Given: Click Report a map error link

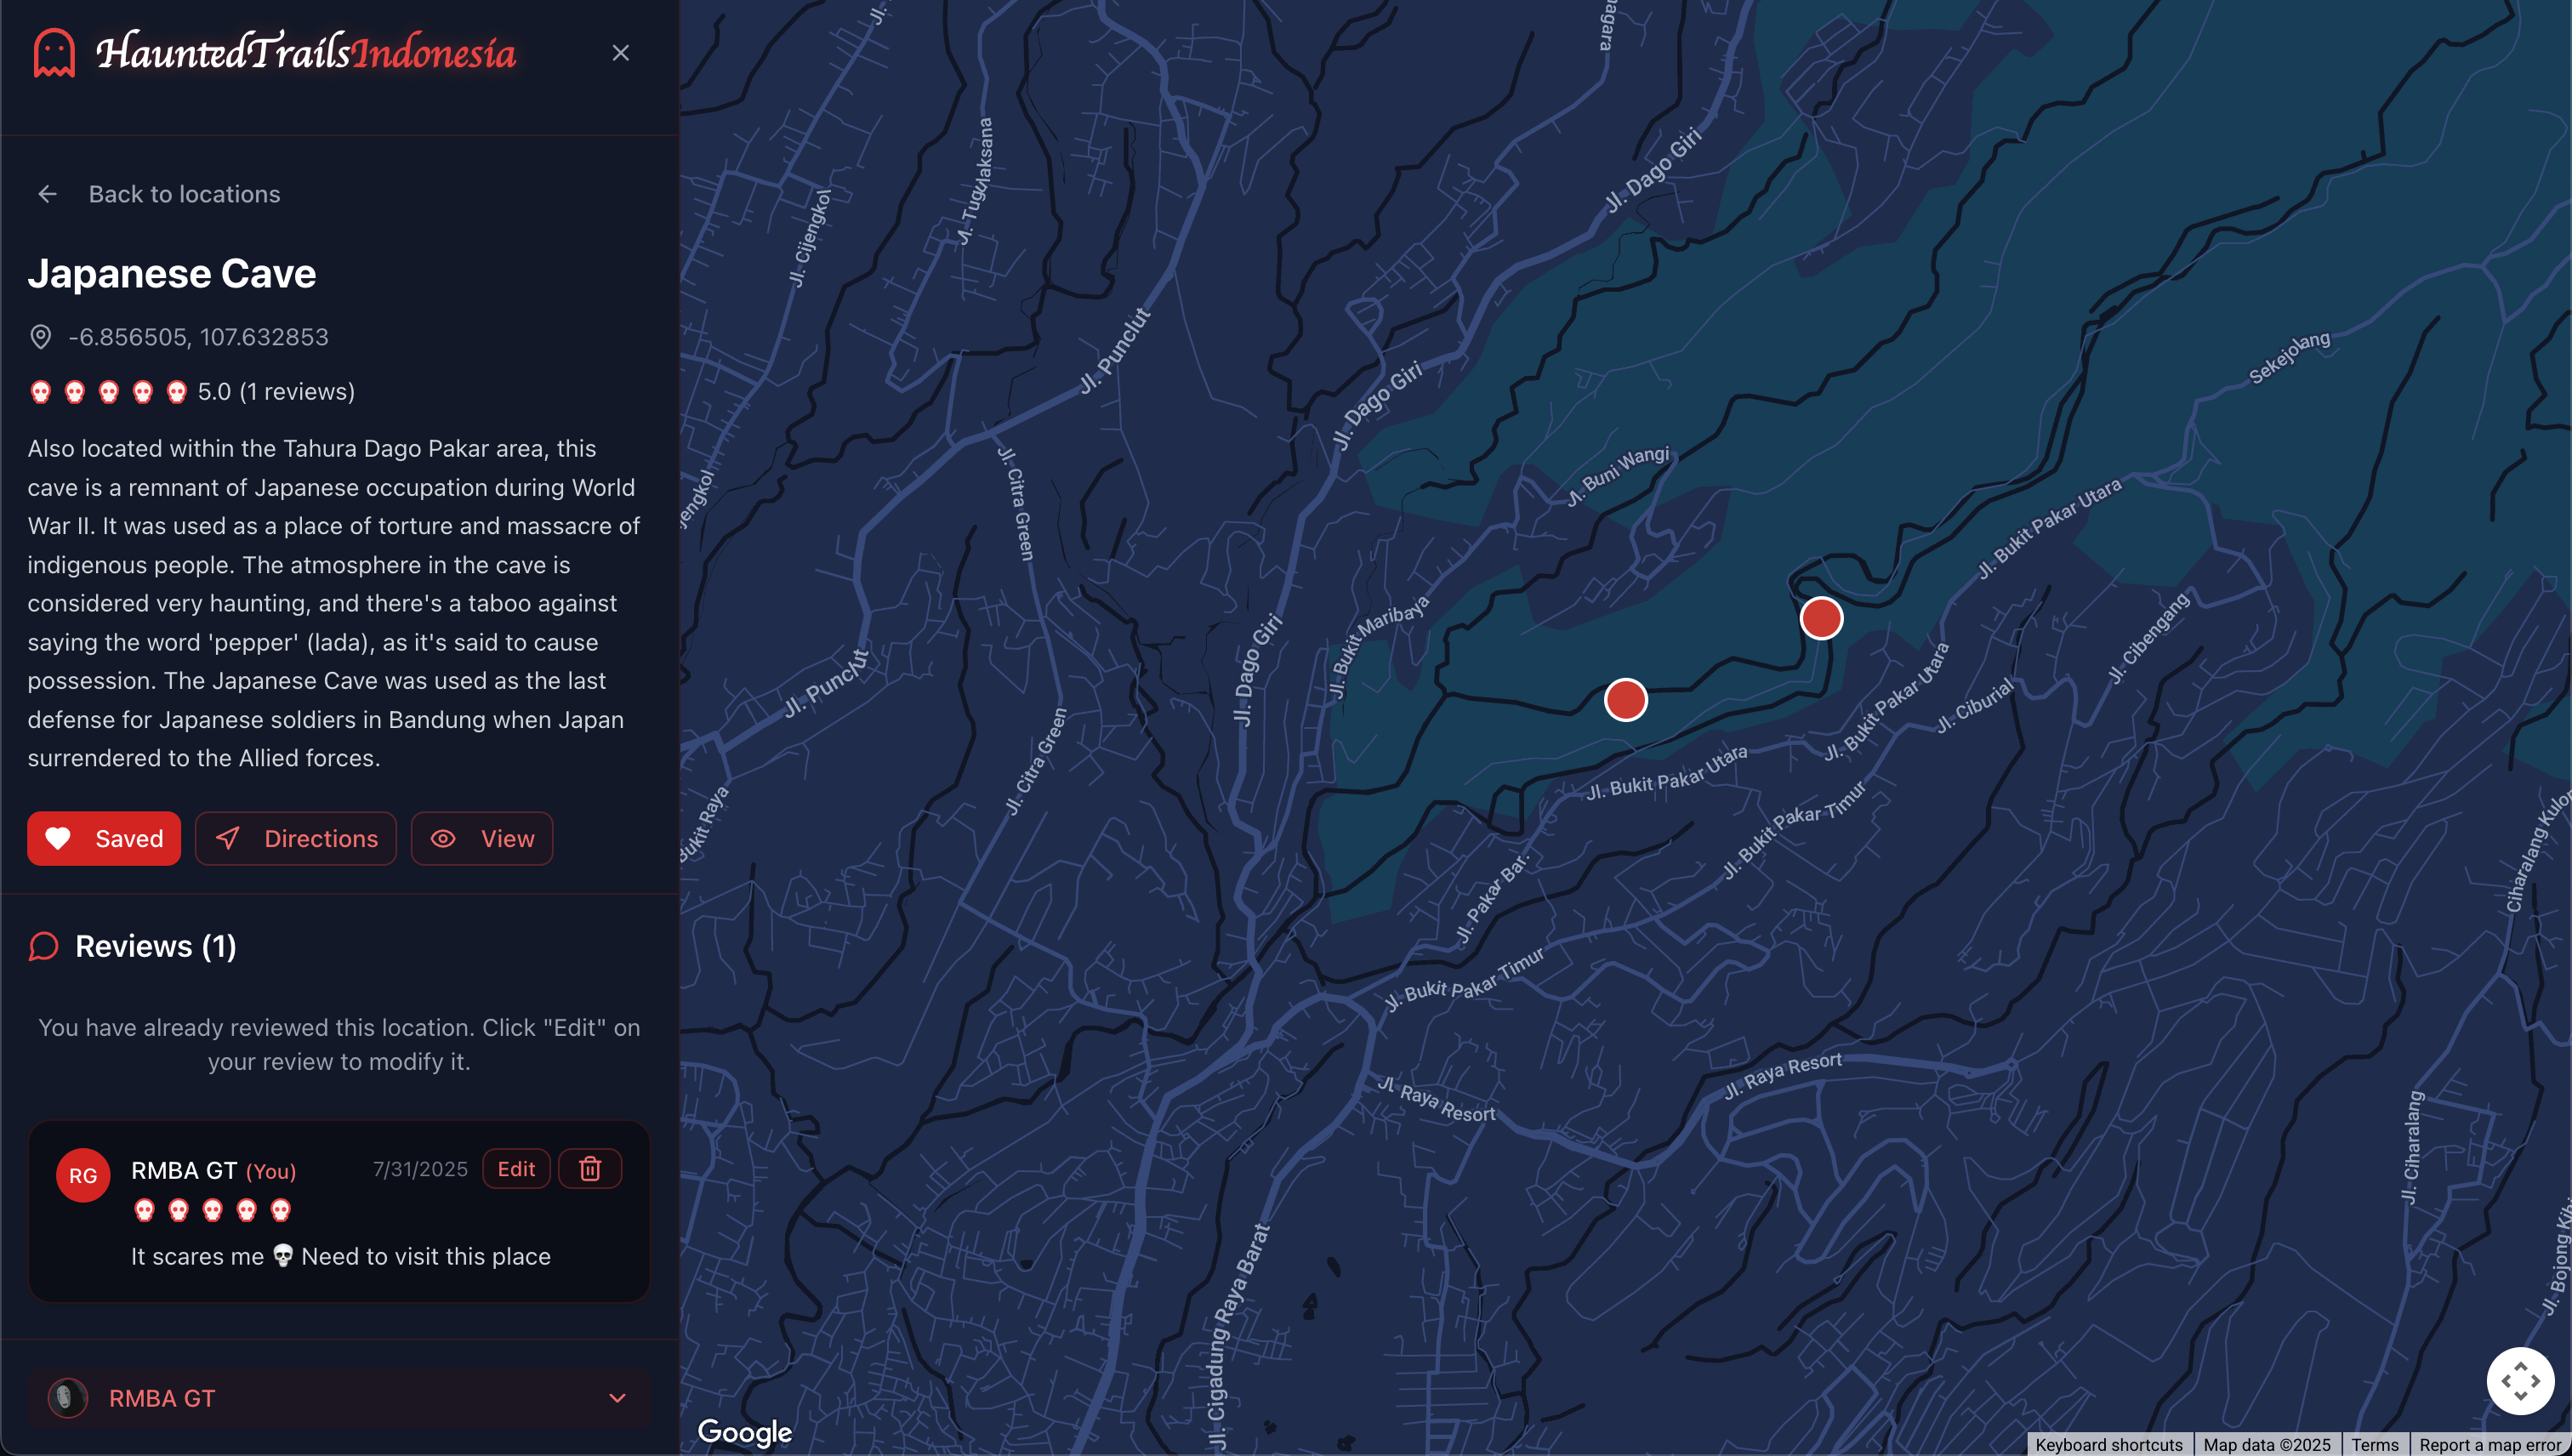Looking at the screenshot, I should point(2489,1445).
